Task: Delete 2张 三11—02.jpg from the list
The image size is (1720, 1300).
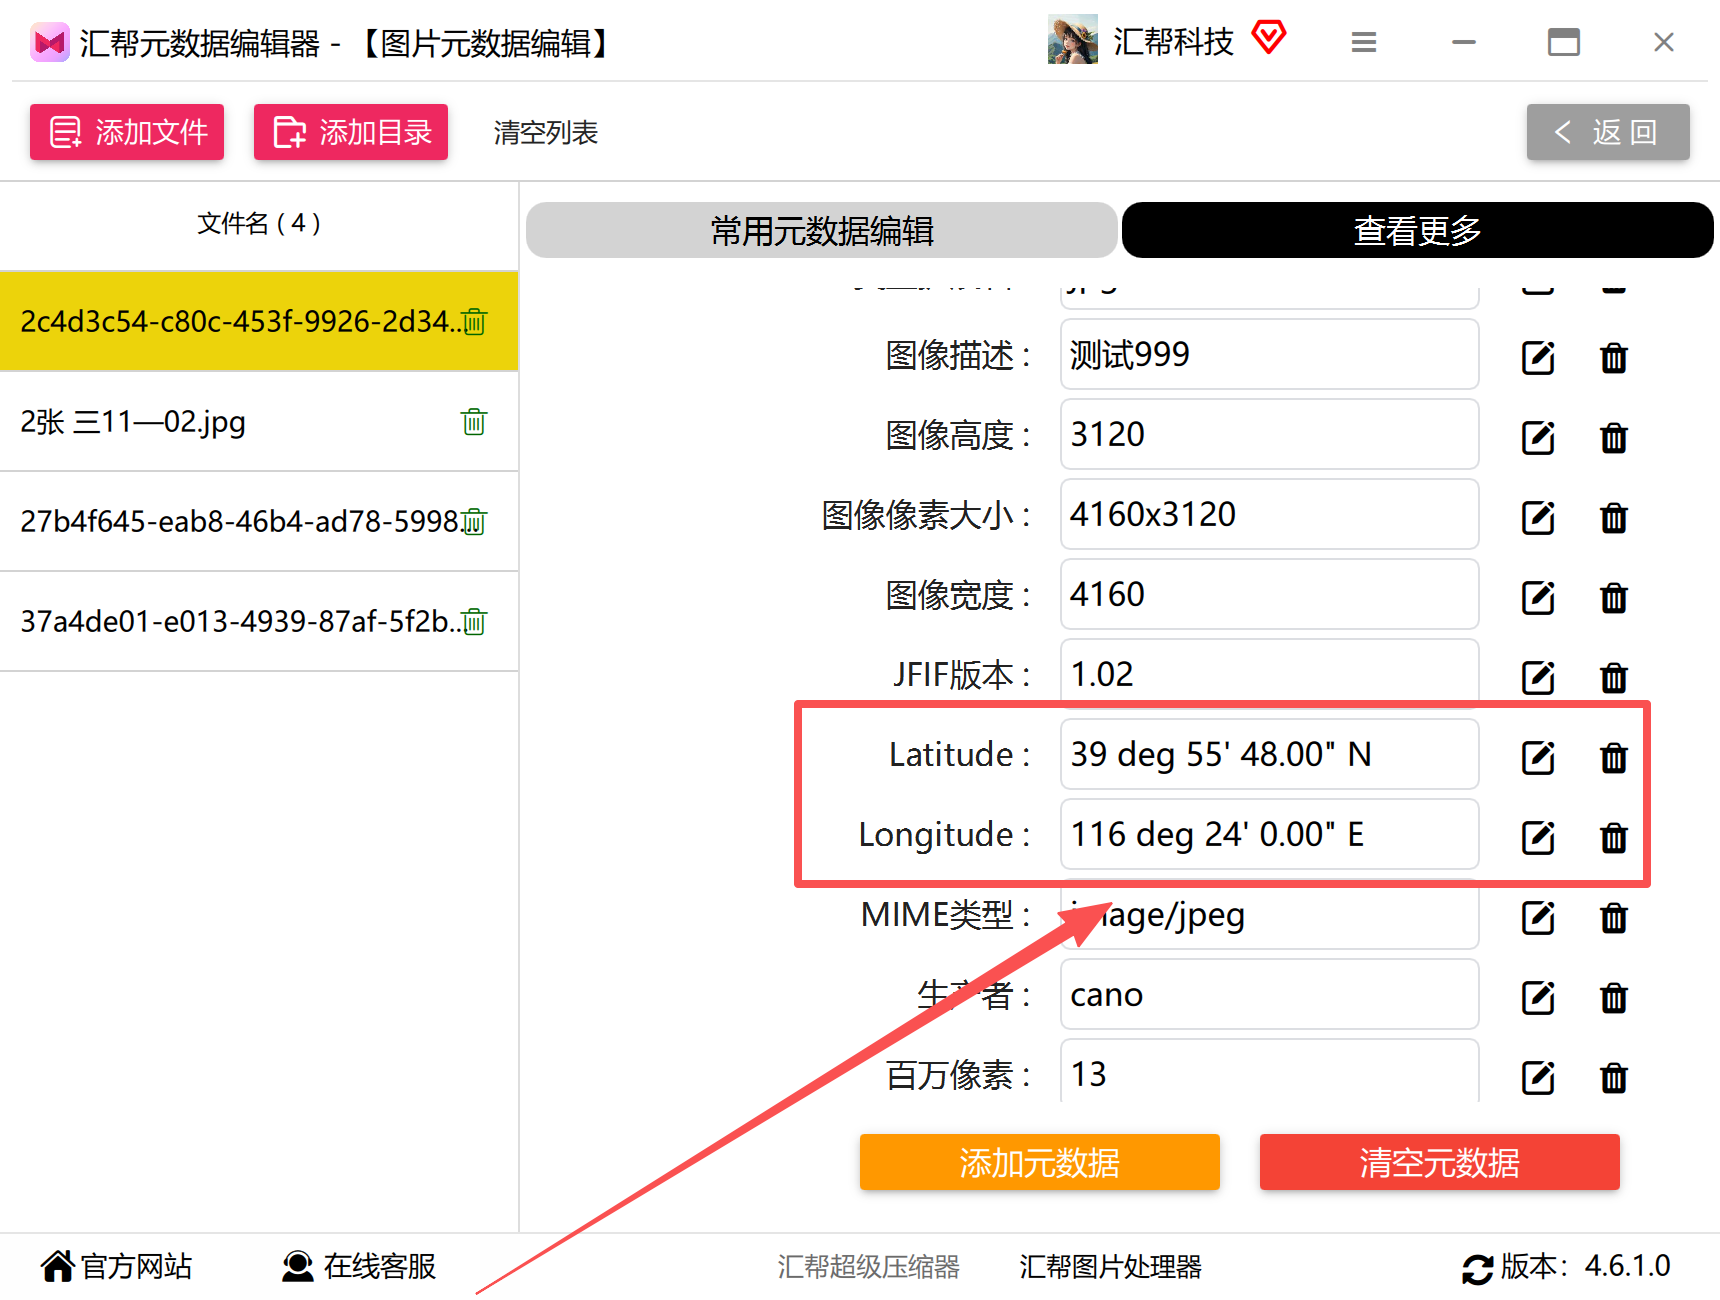Action: (x=474, y=421)
